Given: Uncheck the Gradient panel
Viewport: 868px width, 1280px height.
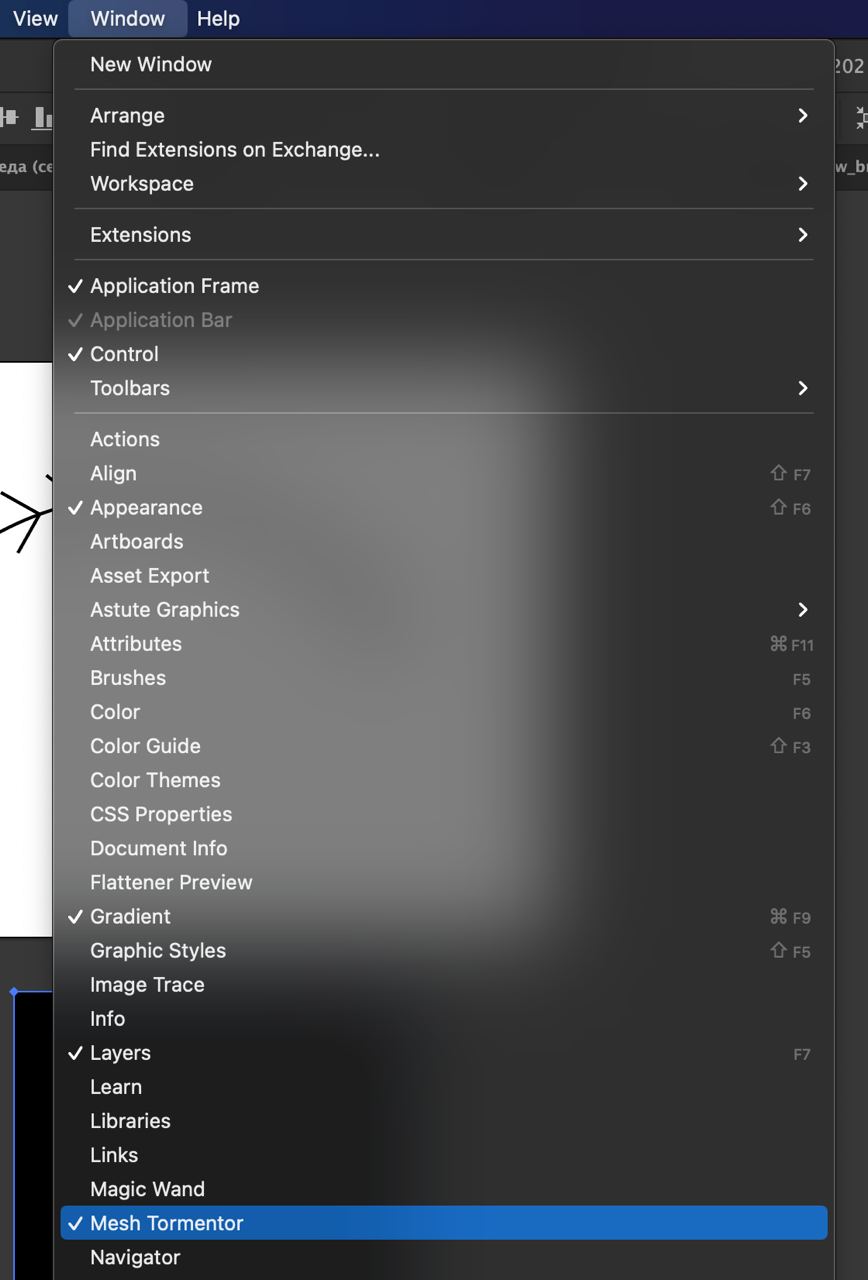Looking at the screenshot, I should tap(444, 916).
